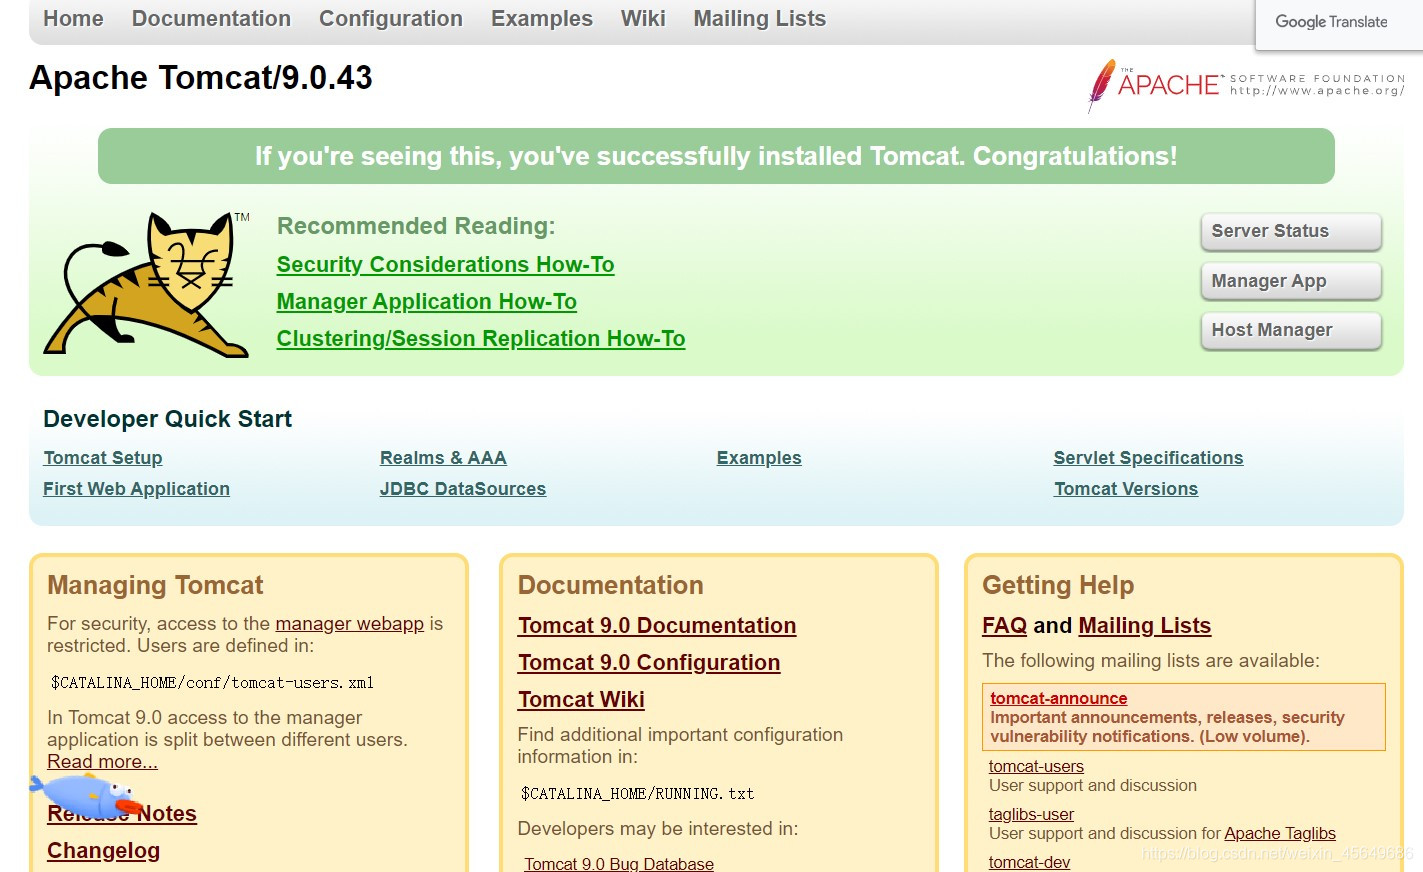The width and height of the screenshot is (1423, 872).
Task: Open First Web Application link
Action: click(136, 489)
